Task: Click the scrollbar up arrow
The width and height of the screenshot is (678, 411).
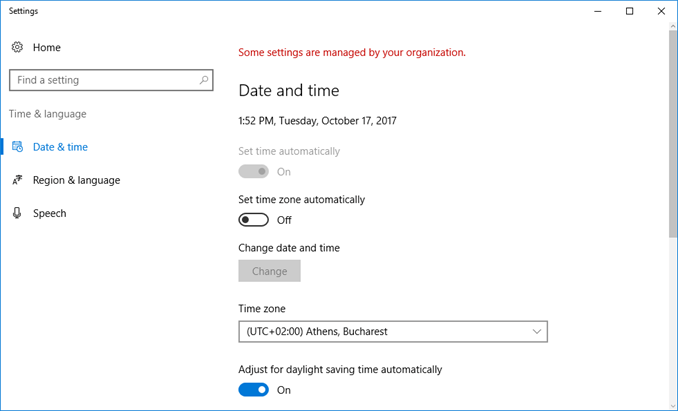Action: pyautogui.click(x=672, y=30)
